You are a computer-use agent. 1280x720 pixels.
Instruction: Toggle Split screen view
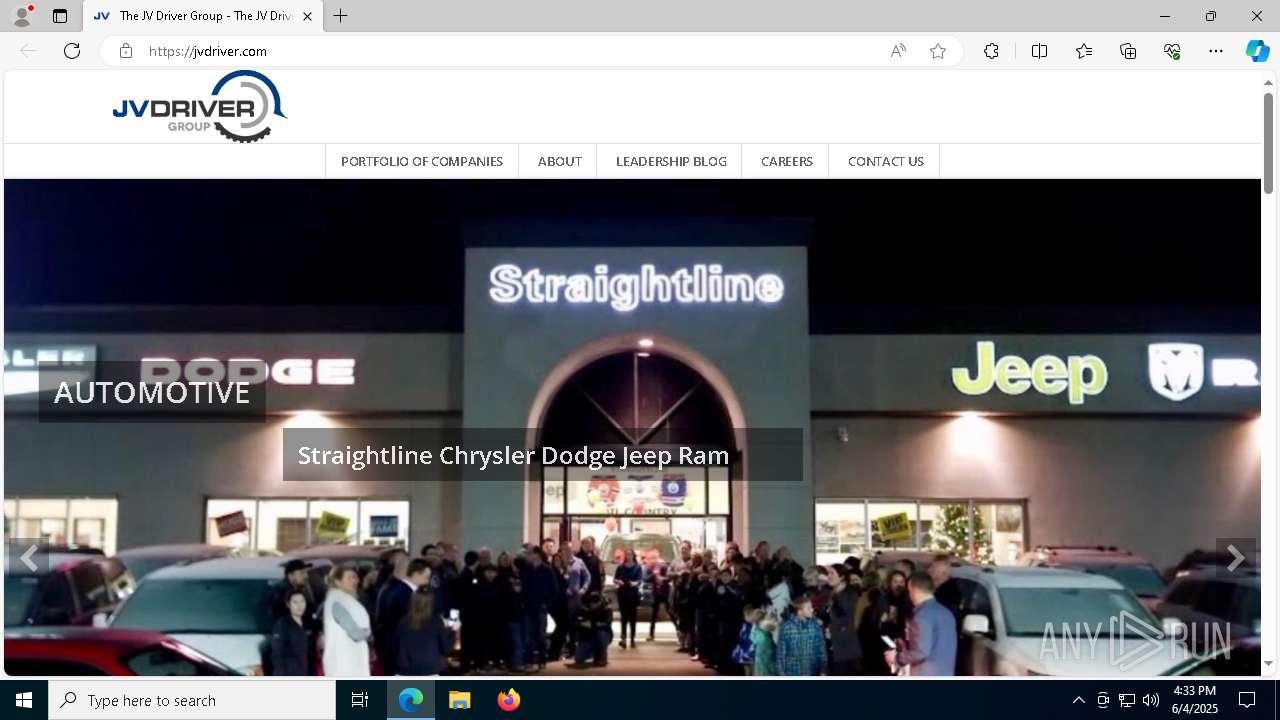[x=1039, y=51]
